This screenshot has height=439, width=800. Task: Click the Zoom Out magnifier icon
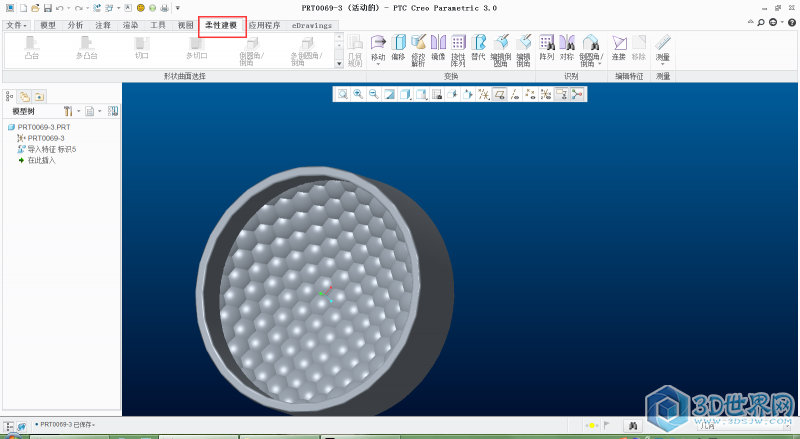373,94
